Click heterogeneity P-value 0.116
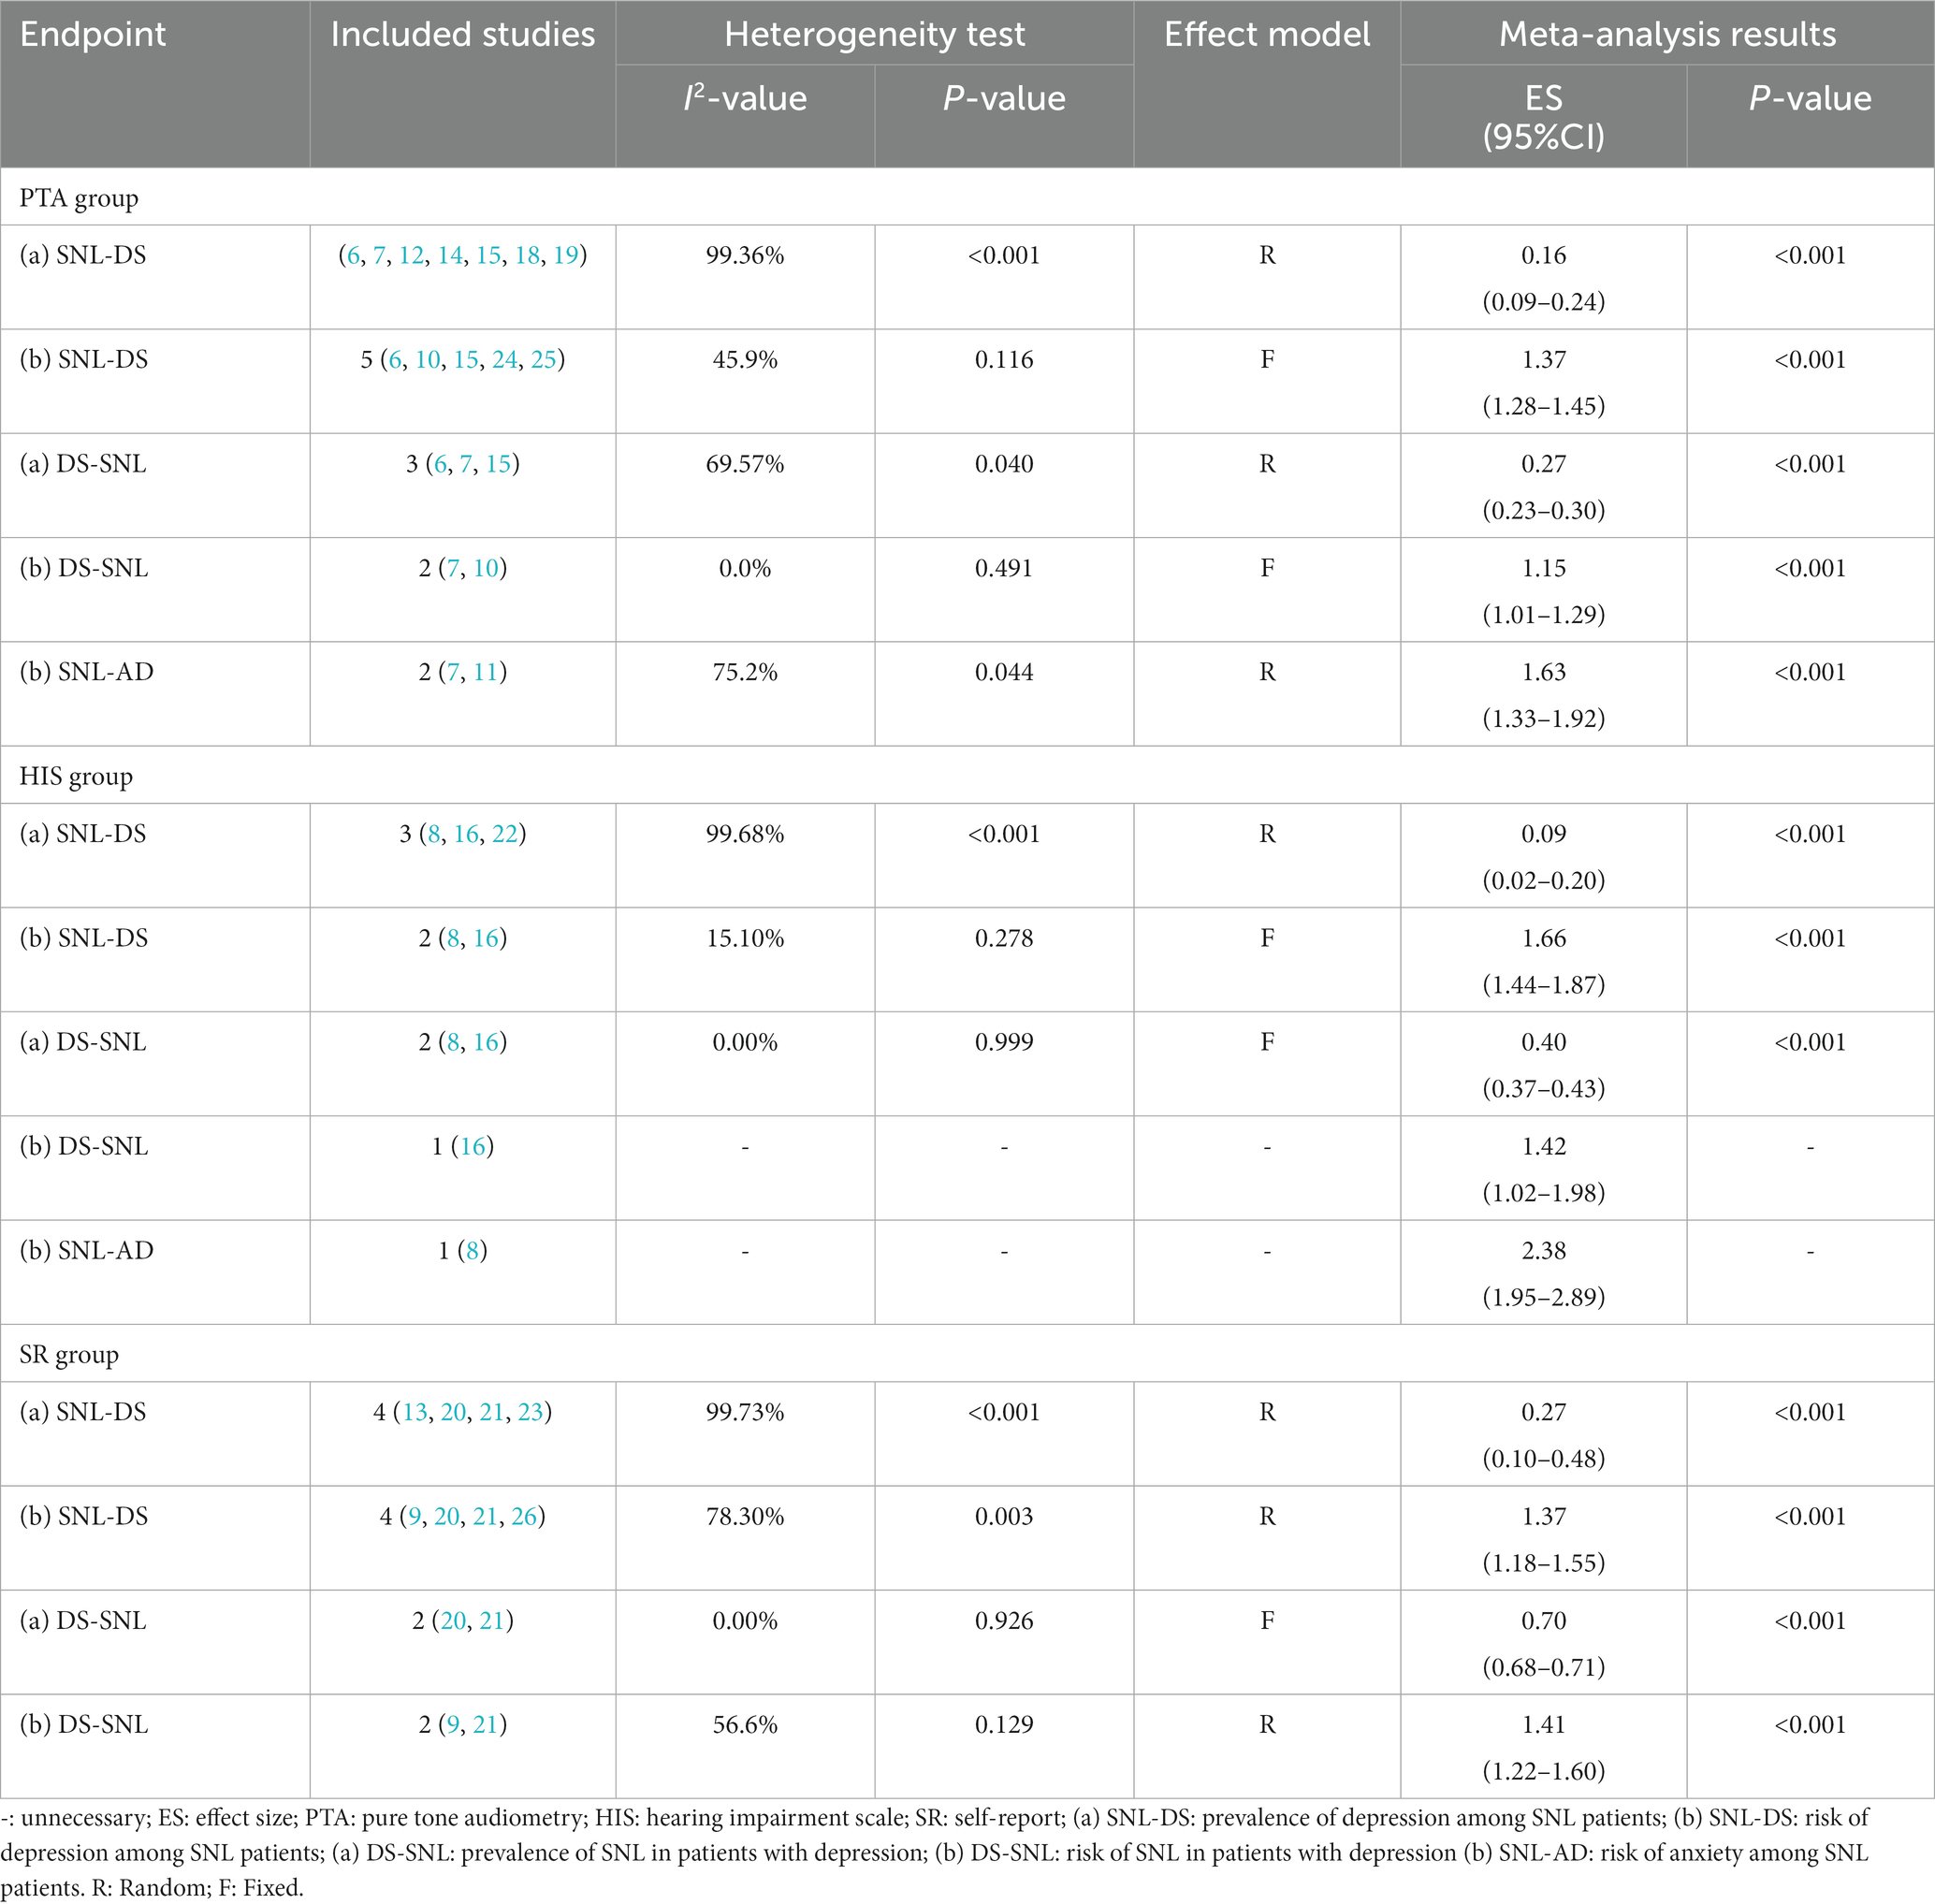 click(x=1004, y=360)
